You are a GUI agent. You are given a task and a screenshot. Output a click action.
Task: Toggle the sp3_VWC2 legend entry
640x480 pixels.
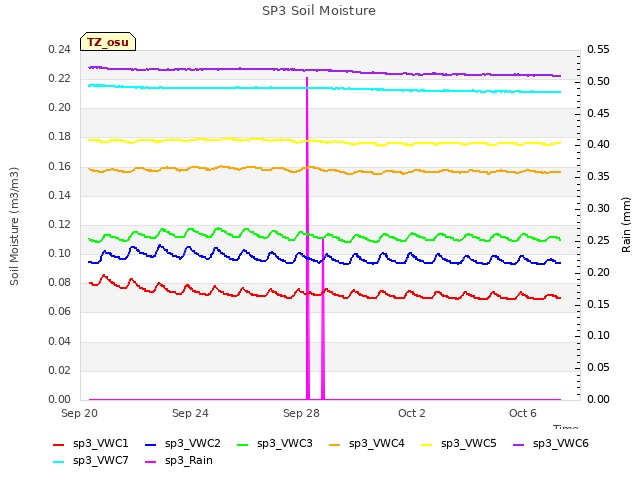click(182, 444)
